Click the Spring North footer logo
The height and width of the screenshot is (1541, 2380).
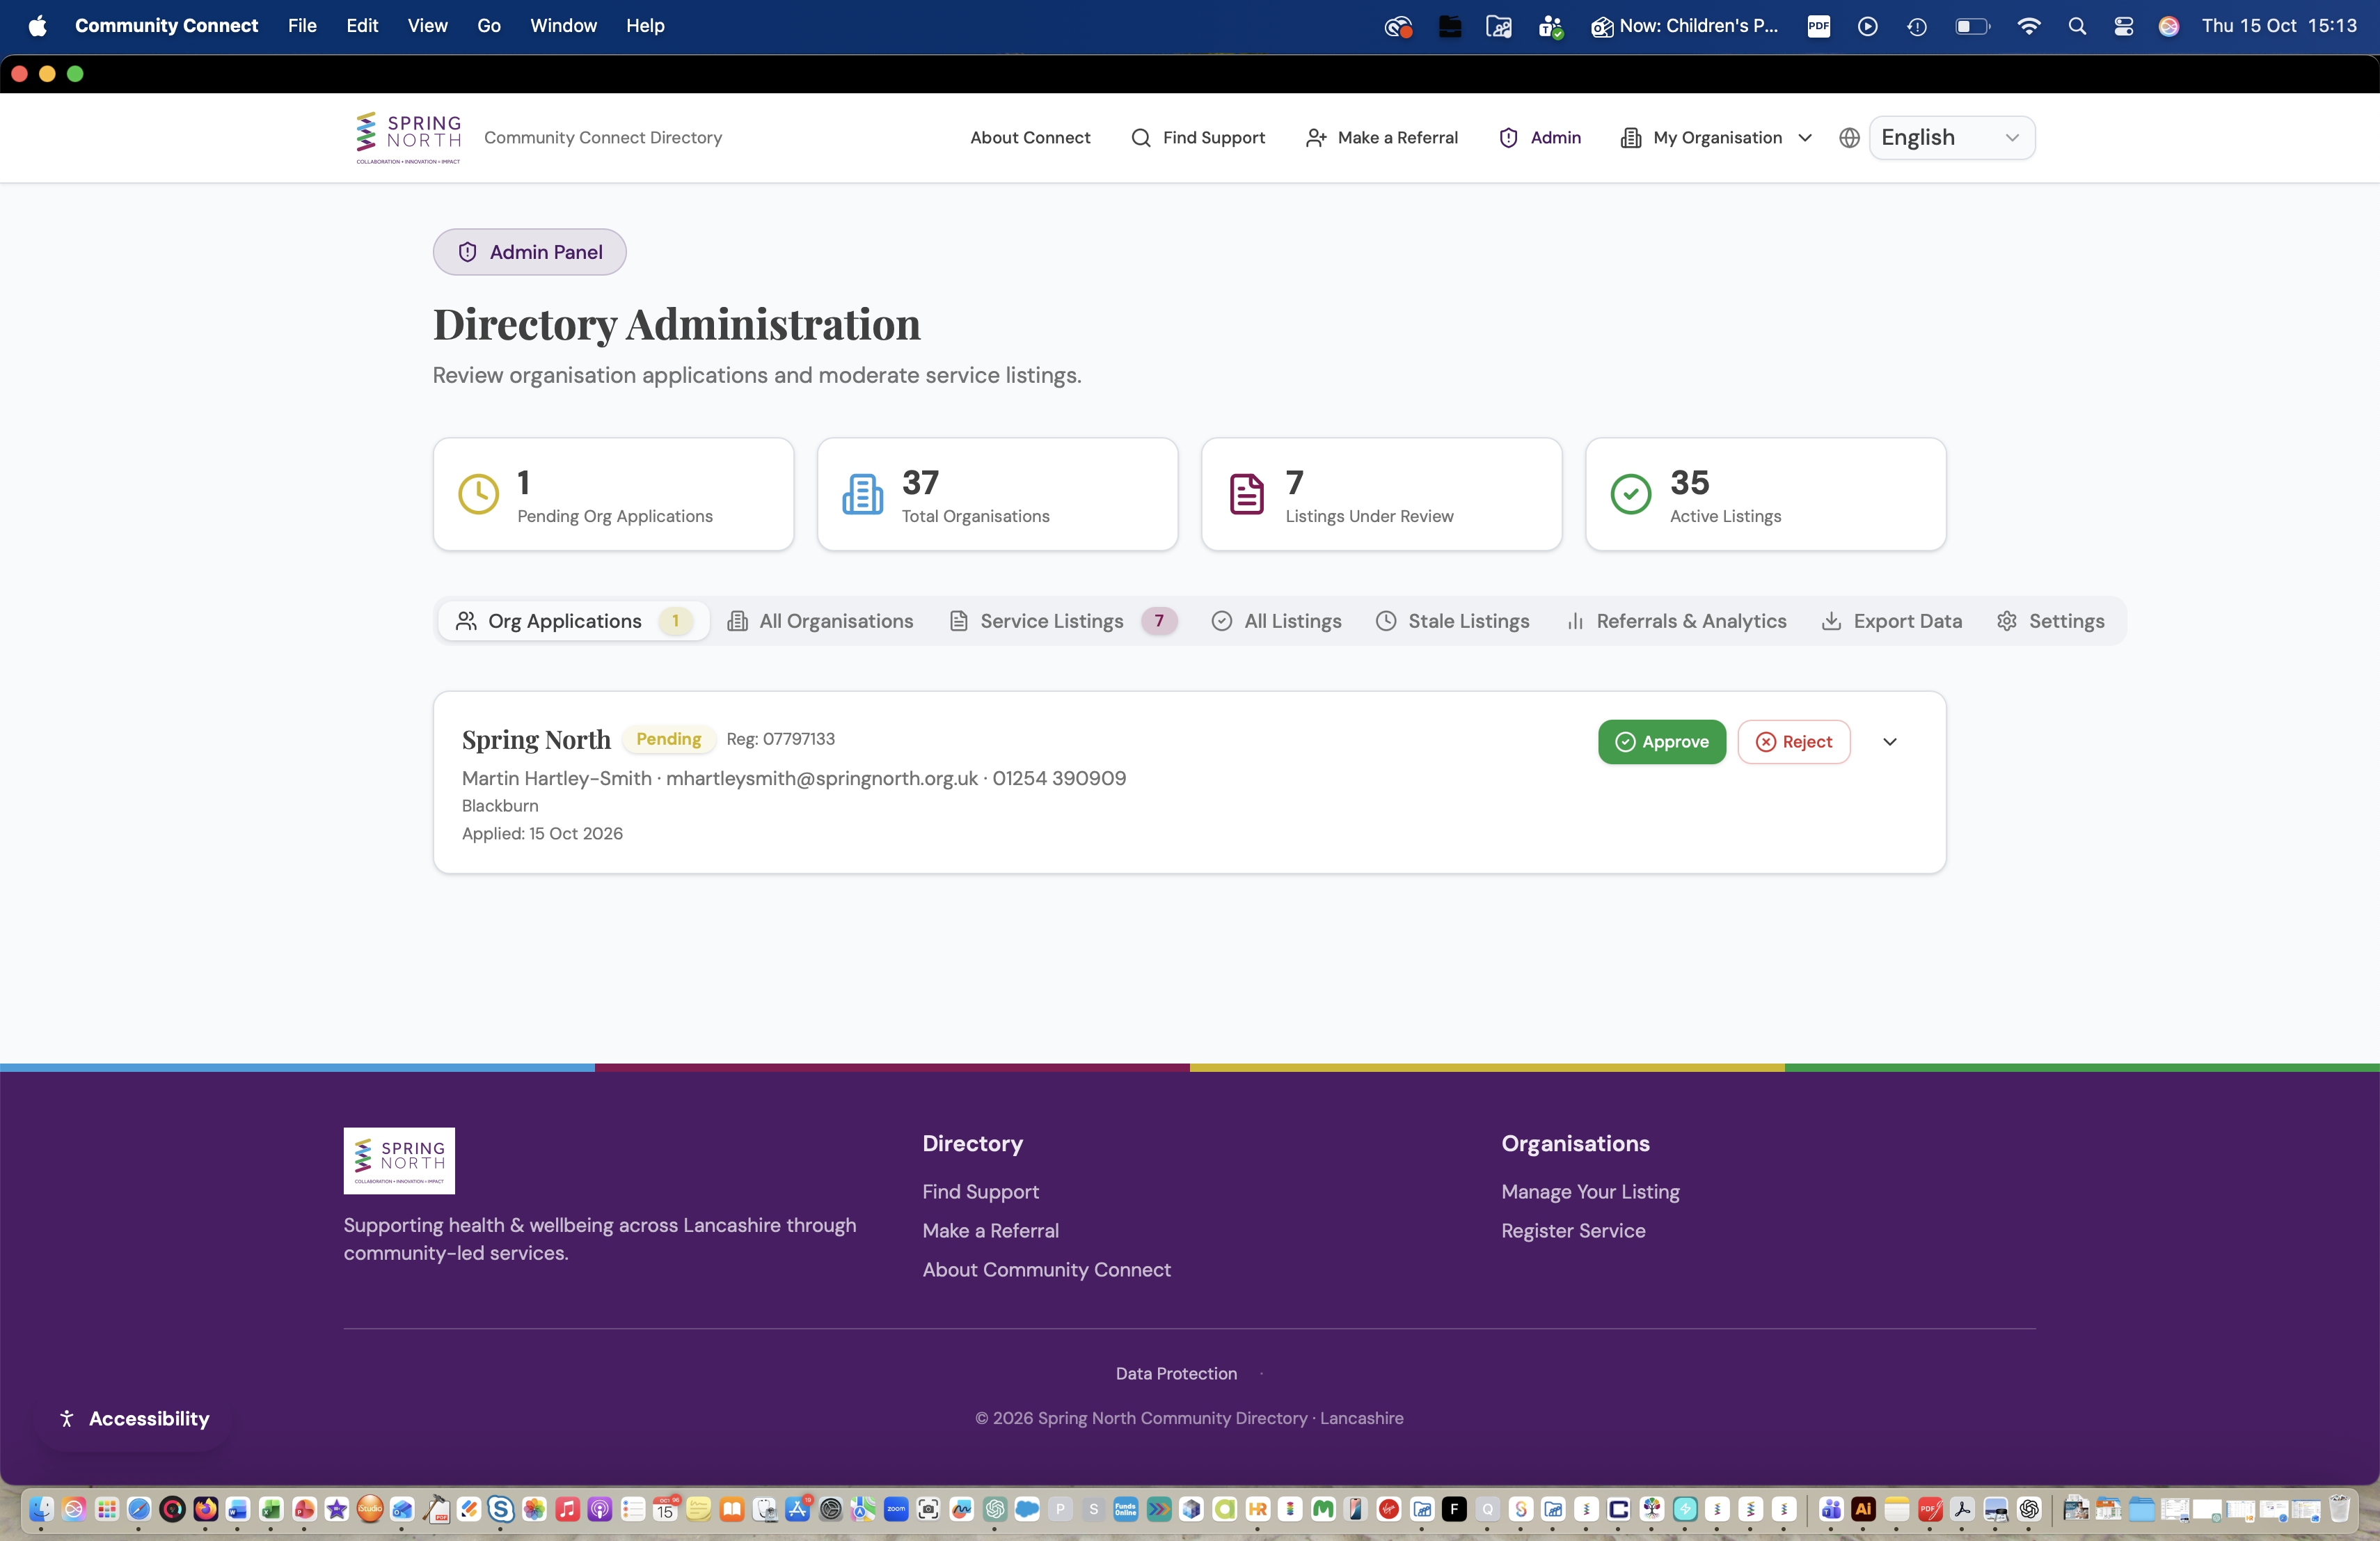tap(399, 1160)
